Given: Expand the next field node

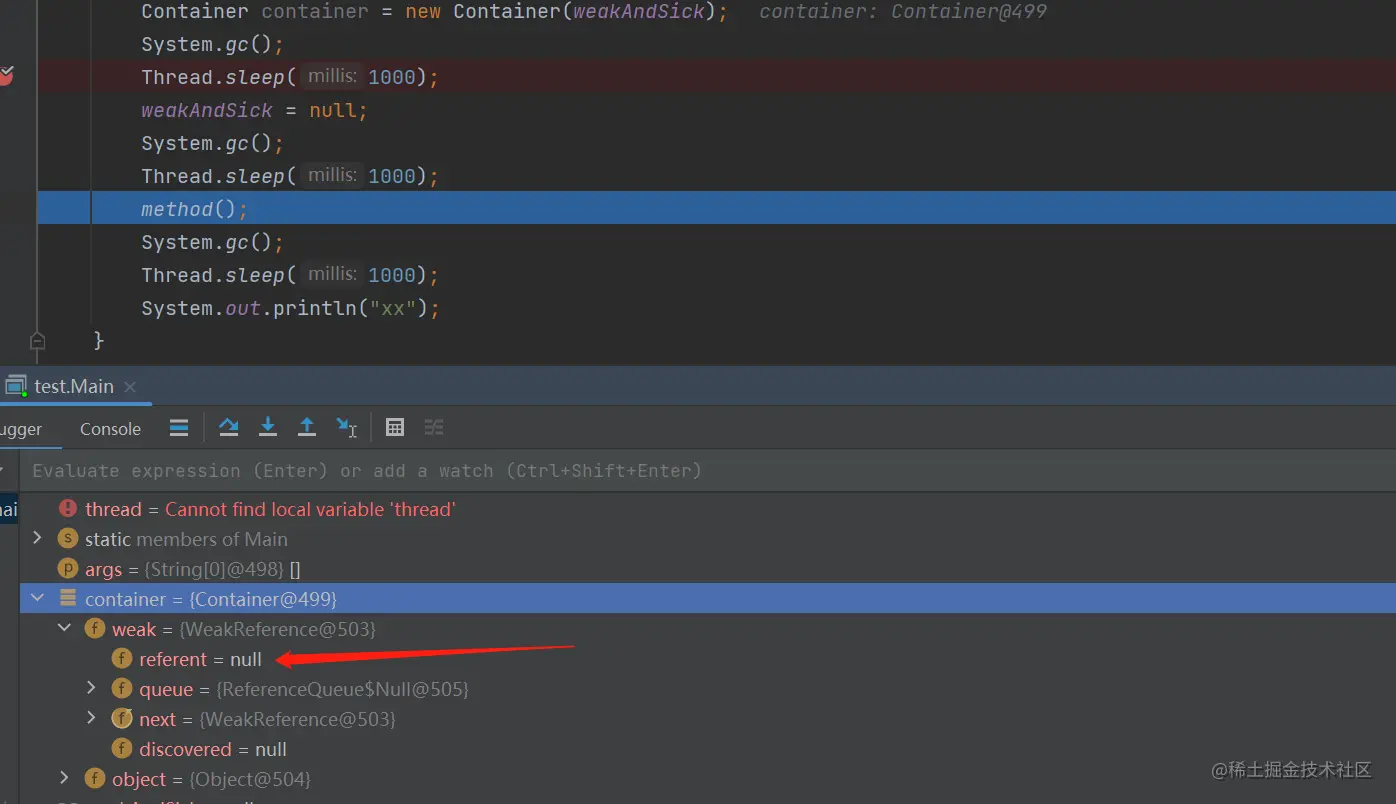Looking at the screenshot, I should 91,718.
